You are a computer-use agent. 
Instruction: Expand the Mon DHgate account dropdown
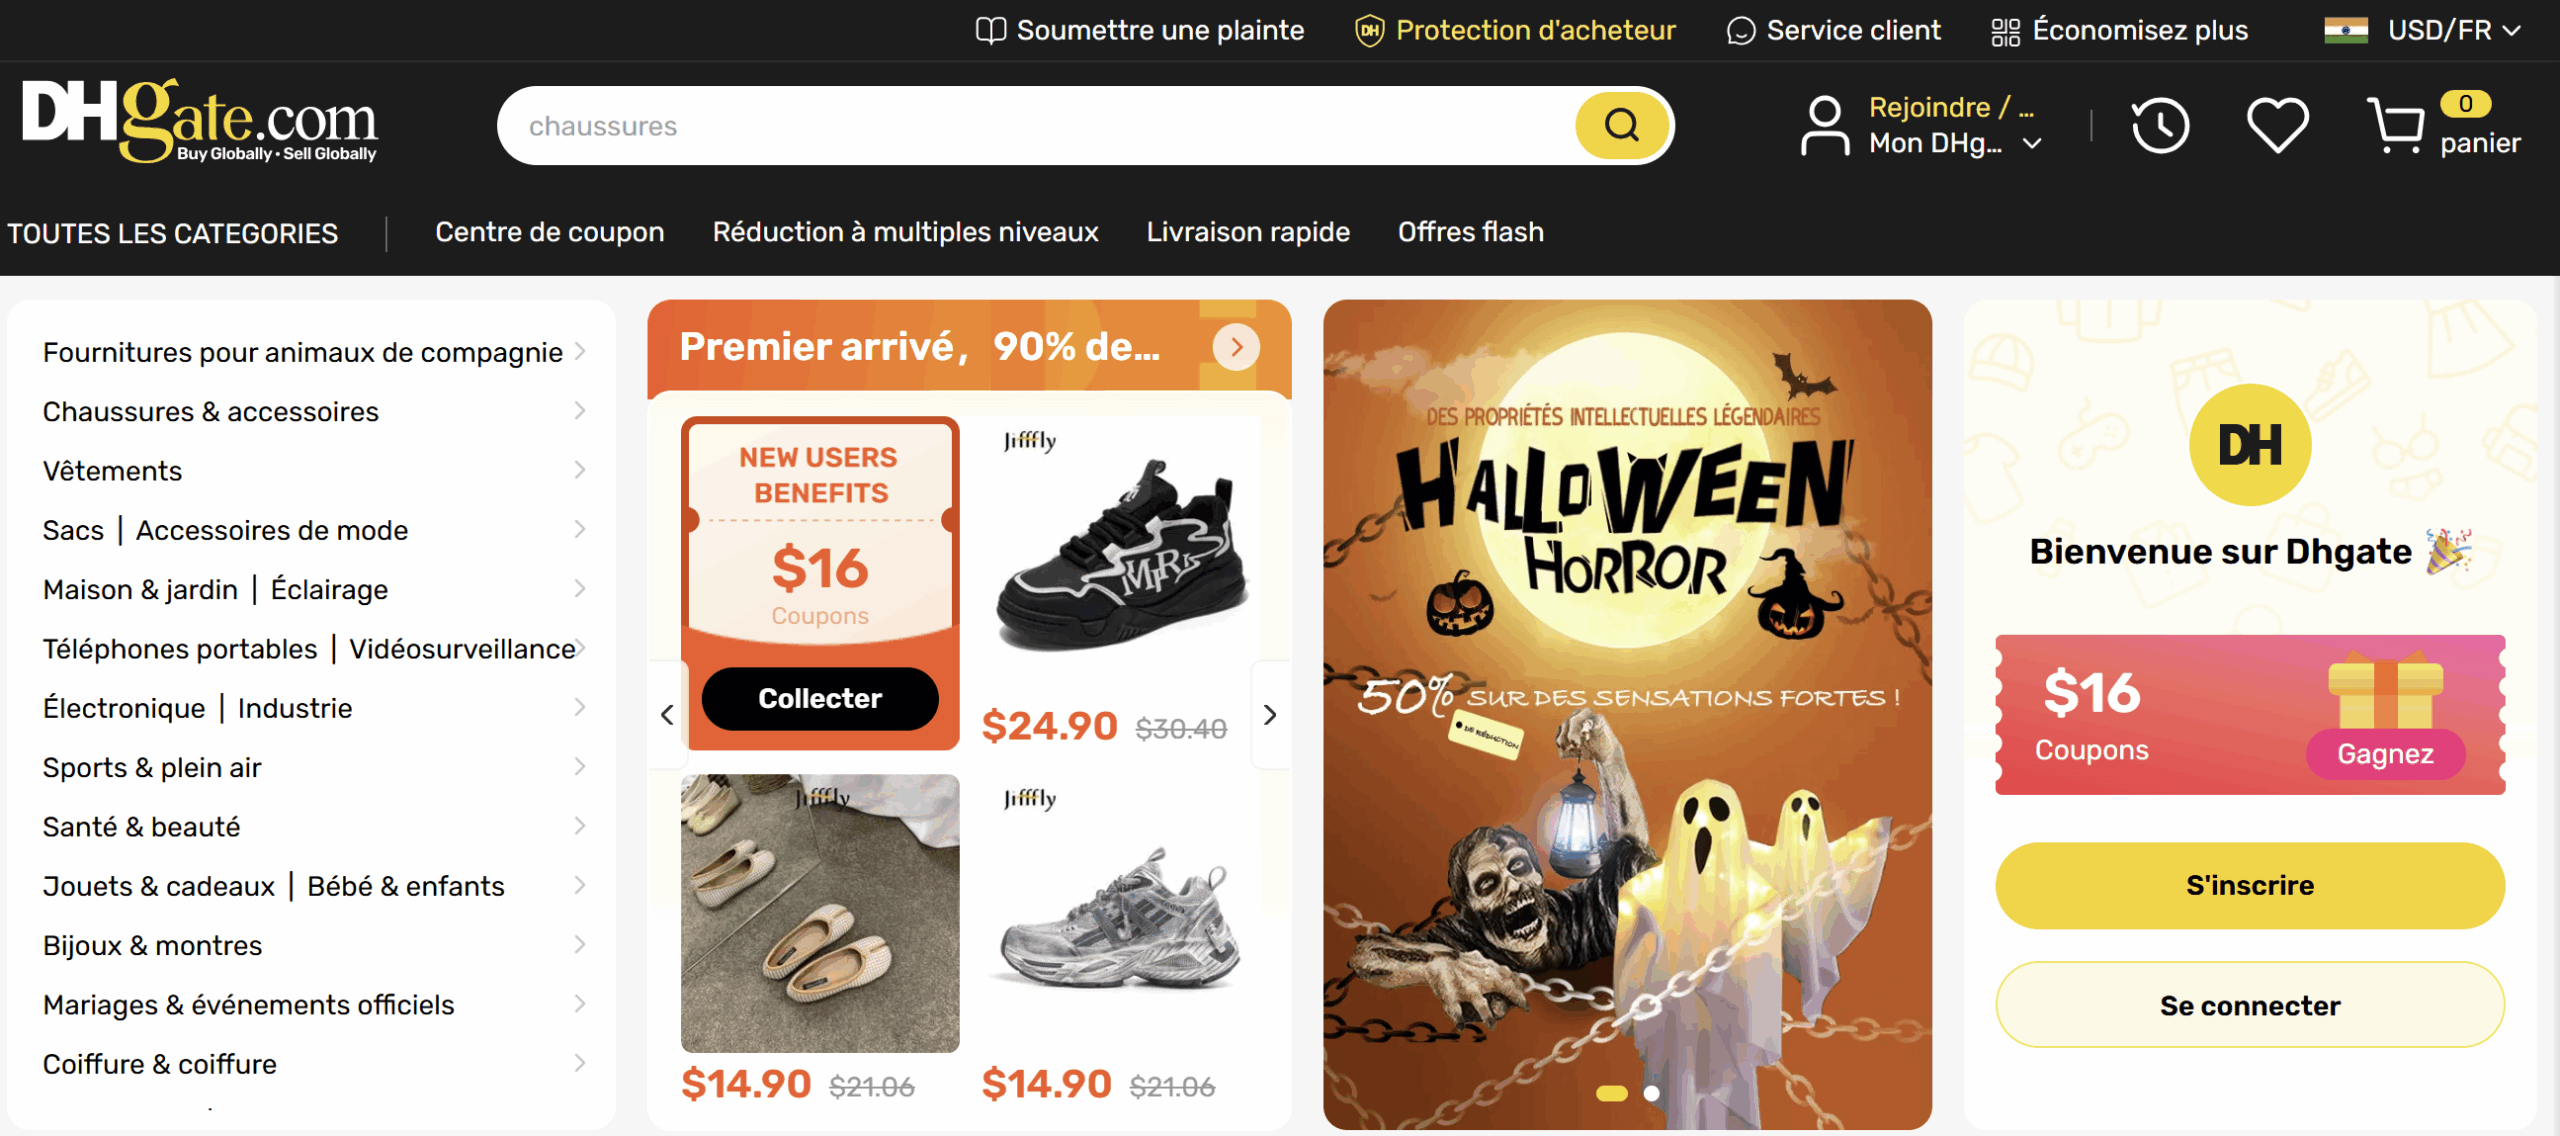(2031, 144)
